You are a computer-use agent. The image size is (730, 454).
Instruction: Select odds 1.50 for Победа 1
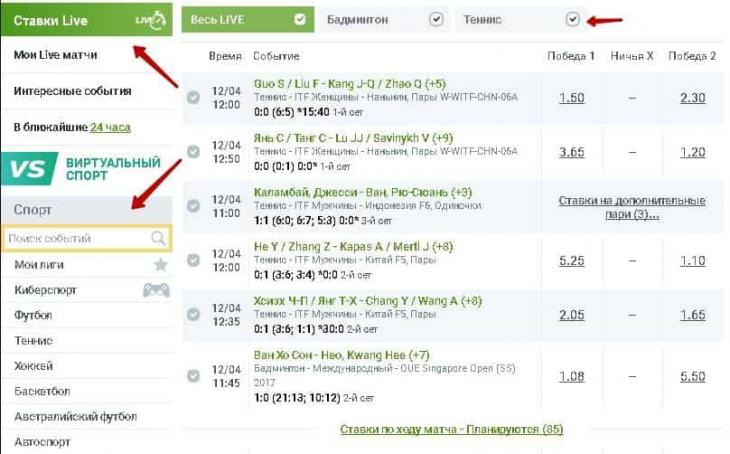571,98
